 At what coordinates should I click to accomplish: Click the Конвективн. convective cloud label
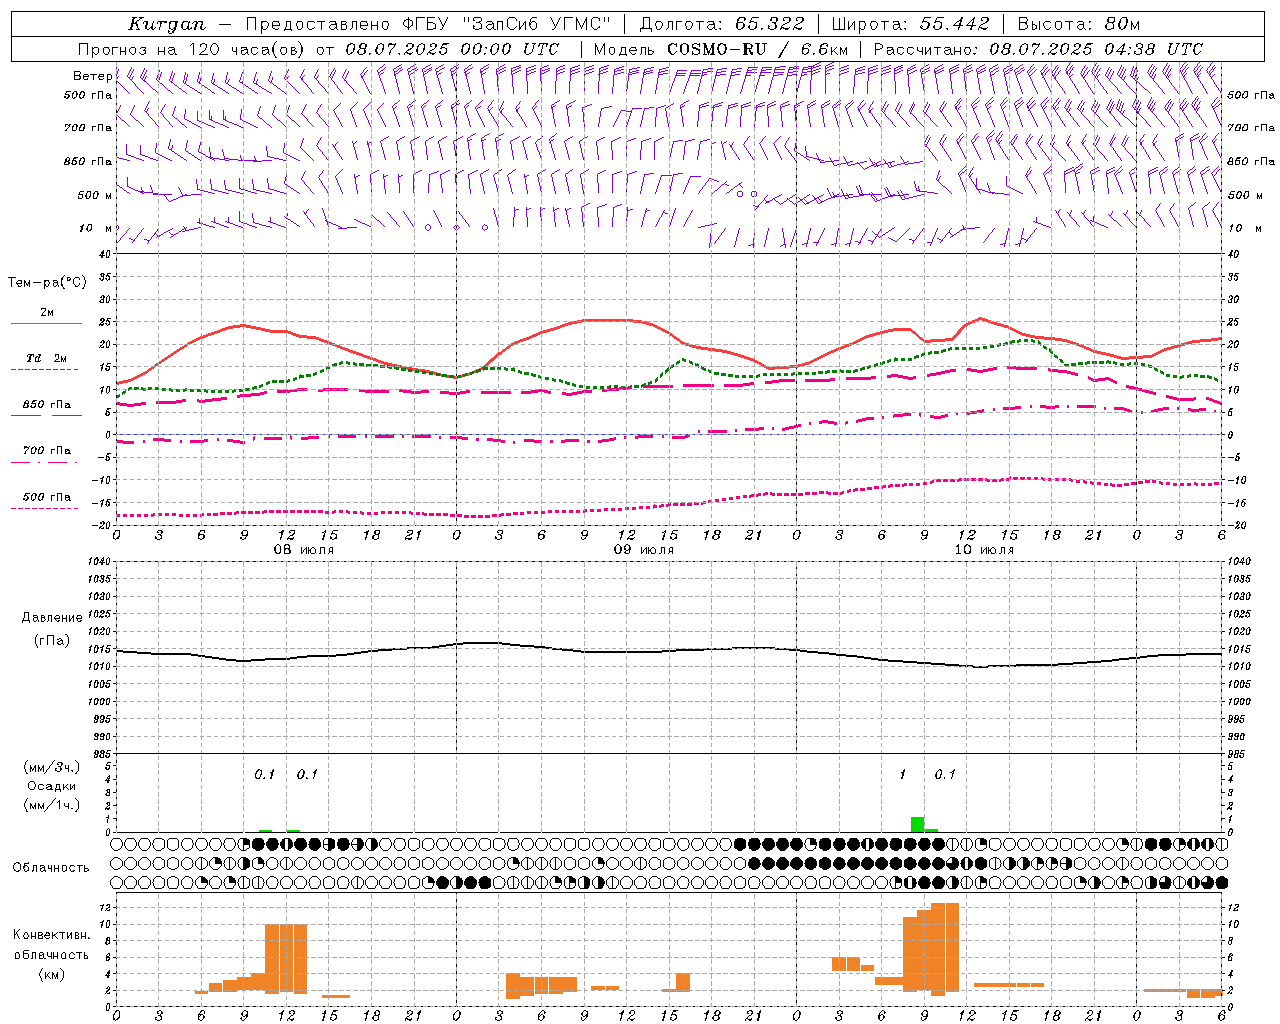click(51, 935)
